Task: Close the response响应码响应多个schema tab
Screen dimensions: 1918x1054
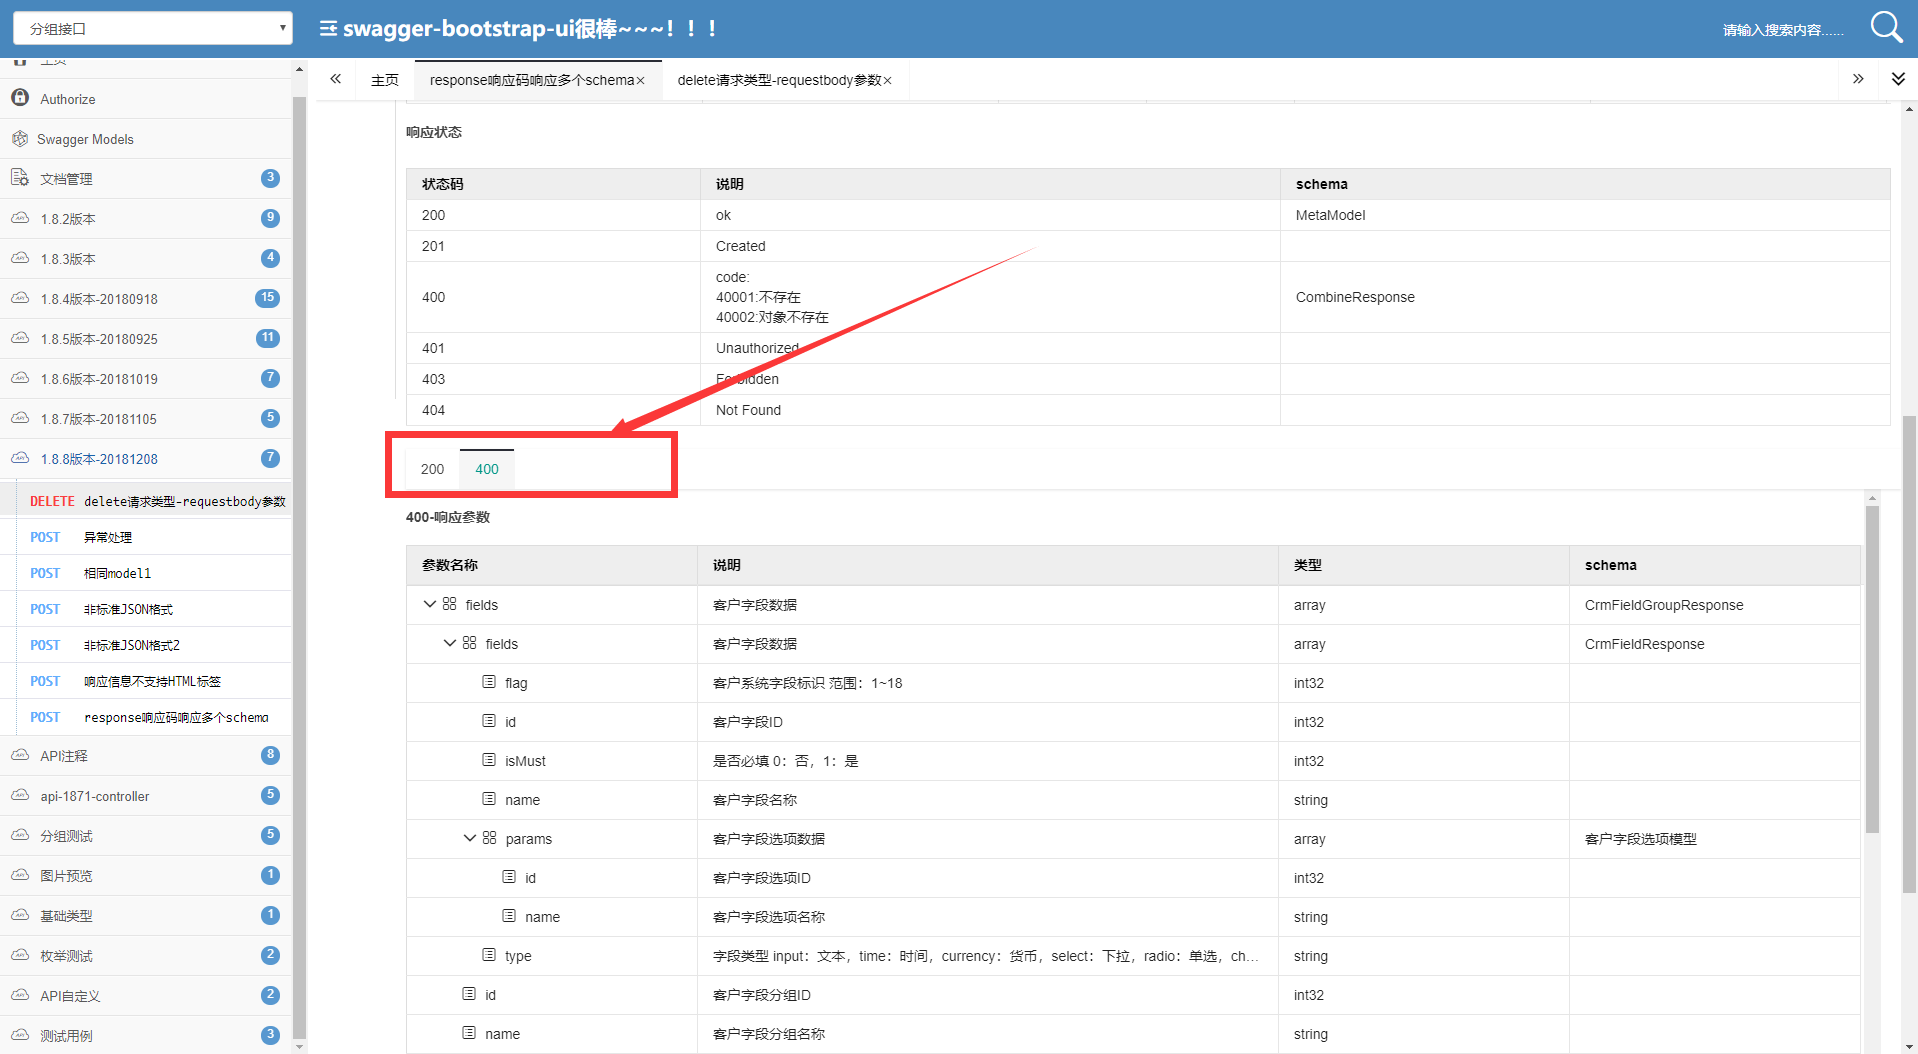Action: (641, 81)
